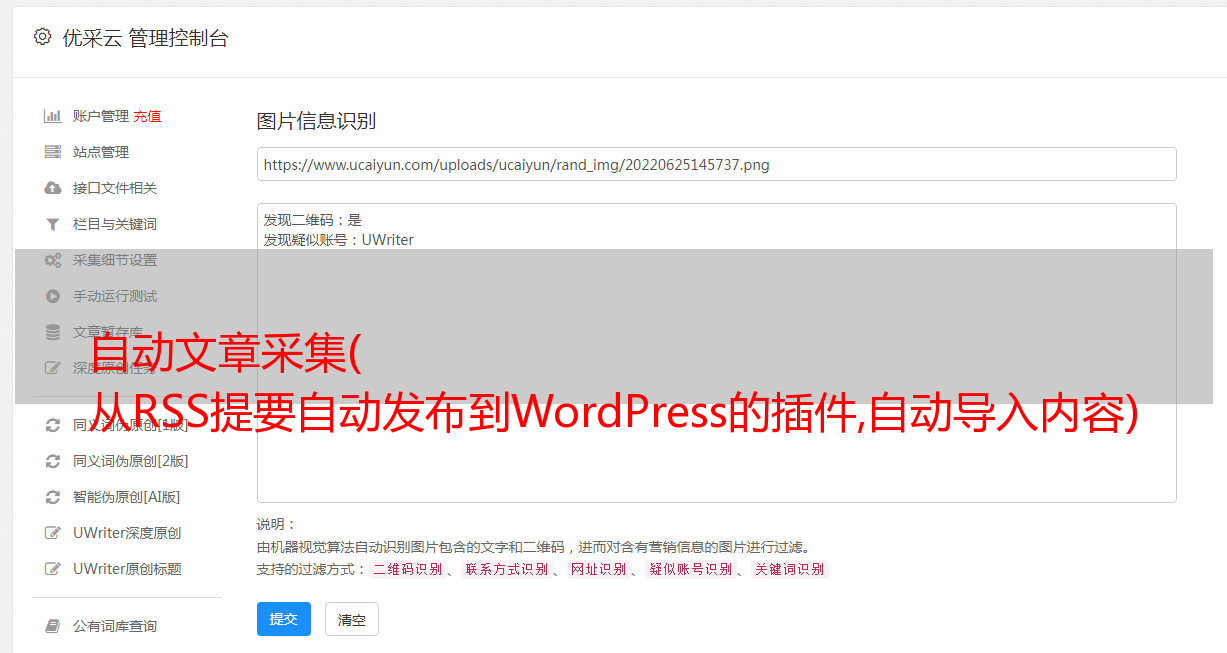The height and width of the screenshot is (653, 1227).
Task: Open 智能伪原创[AI版] menu item
Action: [127, 497]
